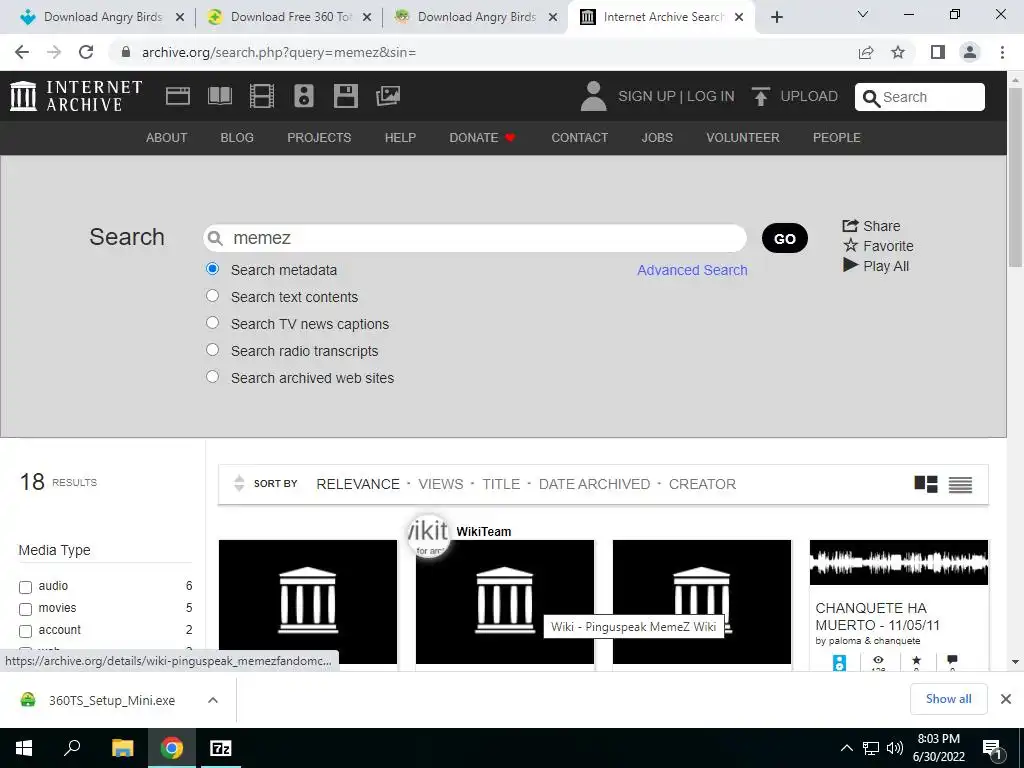Select Search metadata radio button
Screen dimensions: 1024x768
click(212, 268)
